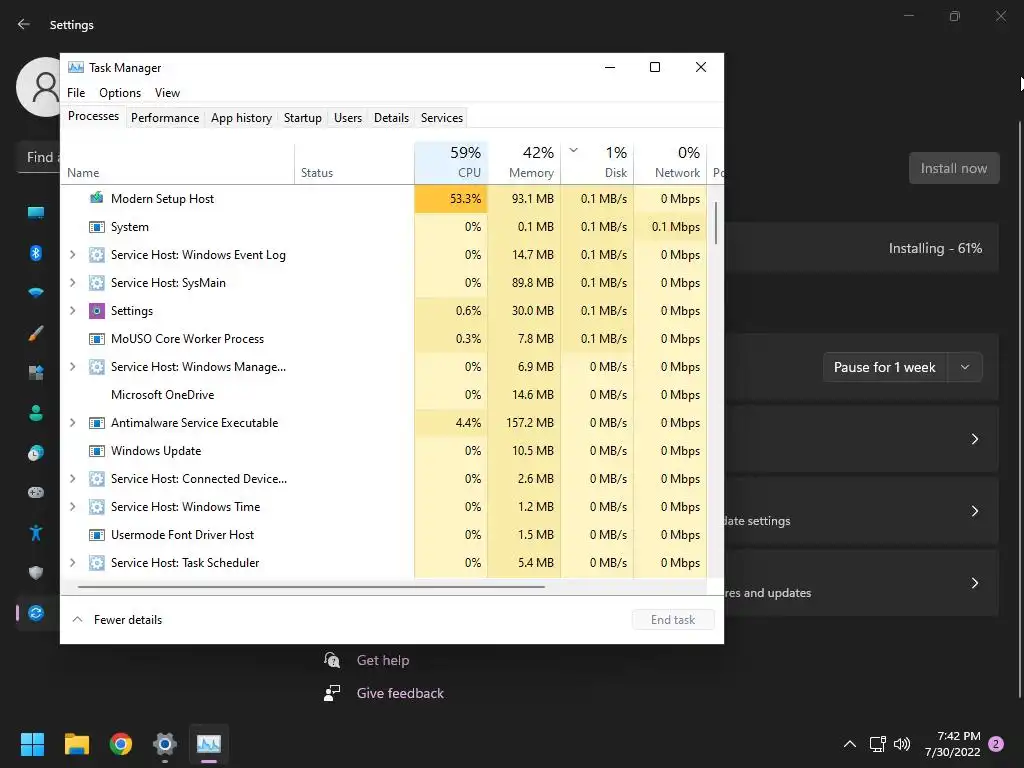Select the Microsoft OneDrive process row
The image size is (1024, 768).
[x=384, y=394]
